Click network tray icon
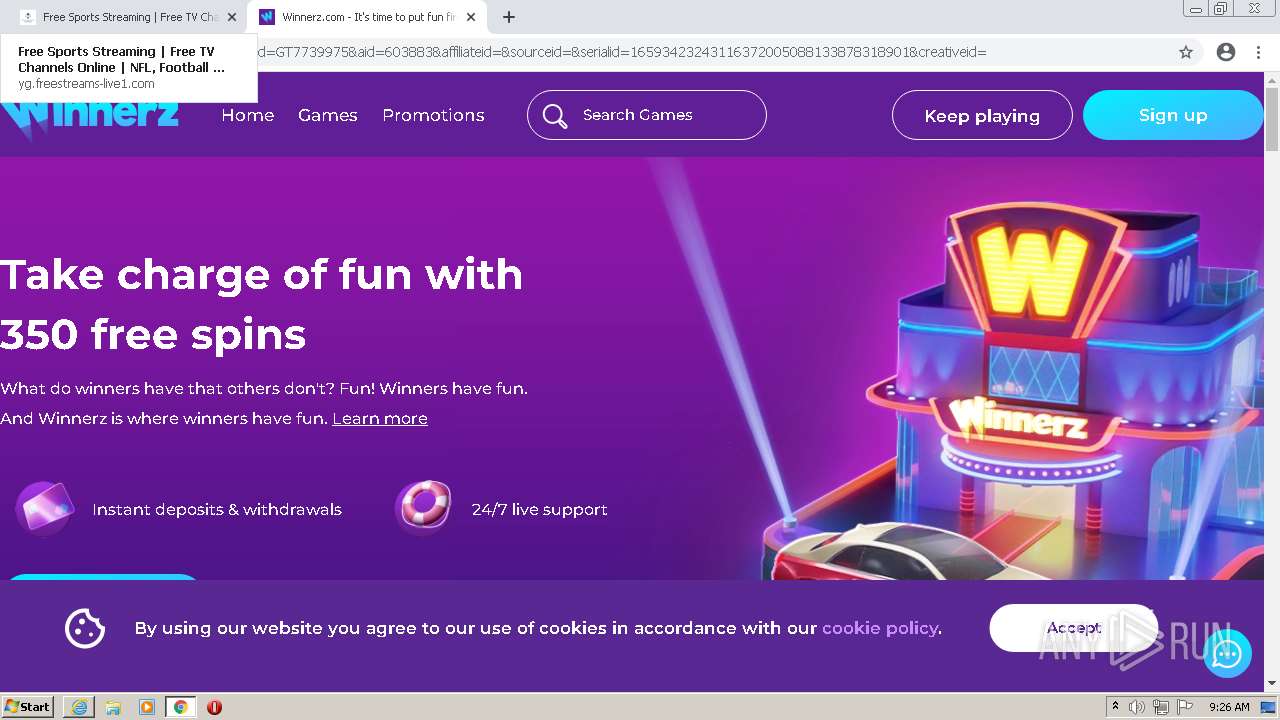1280x720 pixels. coord(1161,707)
